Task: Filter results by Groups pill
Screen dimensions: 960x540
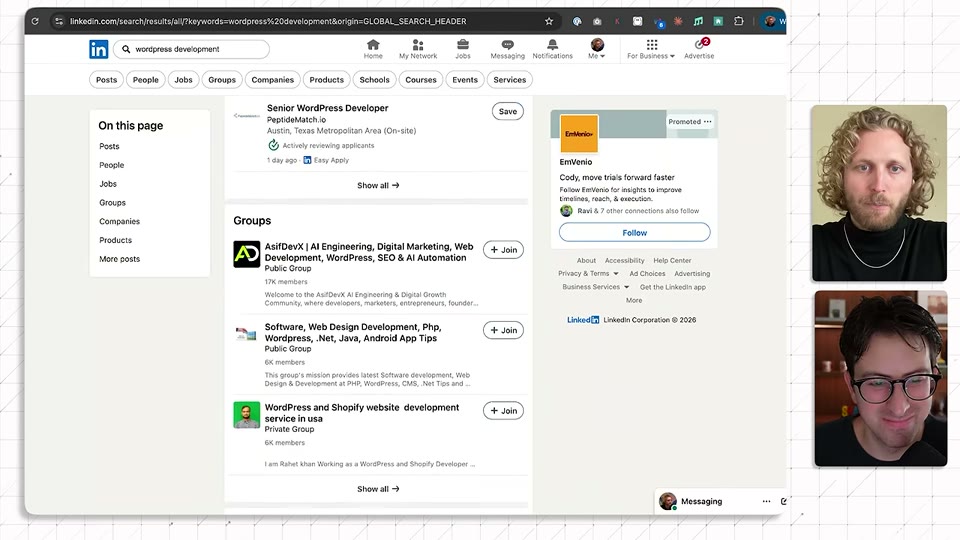Action: tap(222, 80)
